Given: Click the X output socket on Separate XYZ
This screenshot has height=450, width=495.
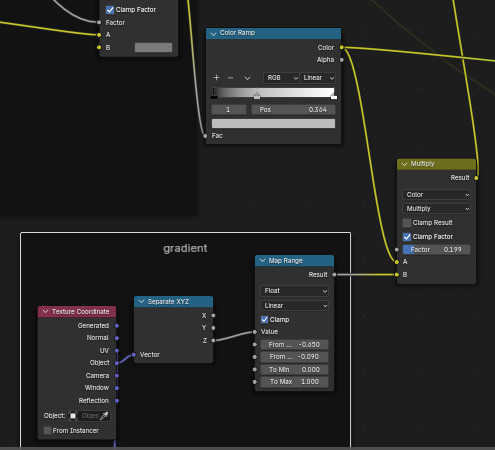Looking at the screenshot, I should pyautogui.click(x=213, y=316).
